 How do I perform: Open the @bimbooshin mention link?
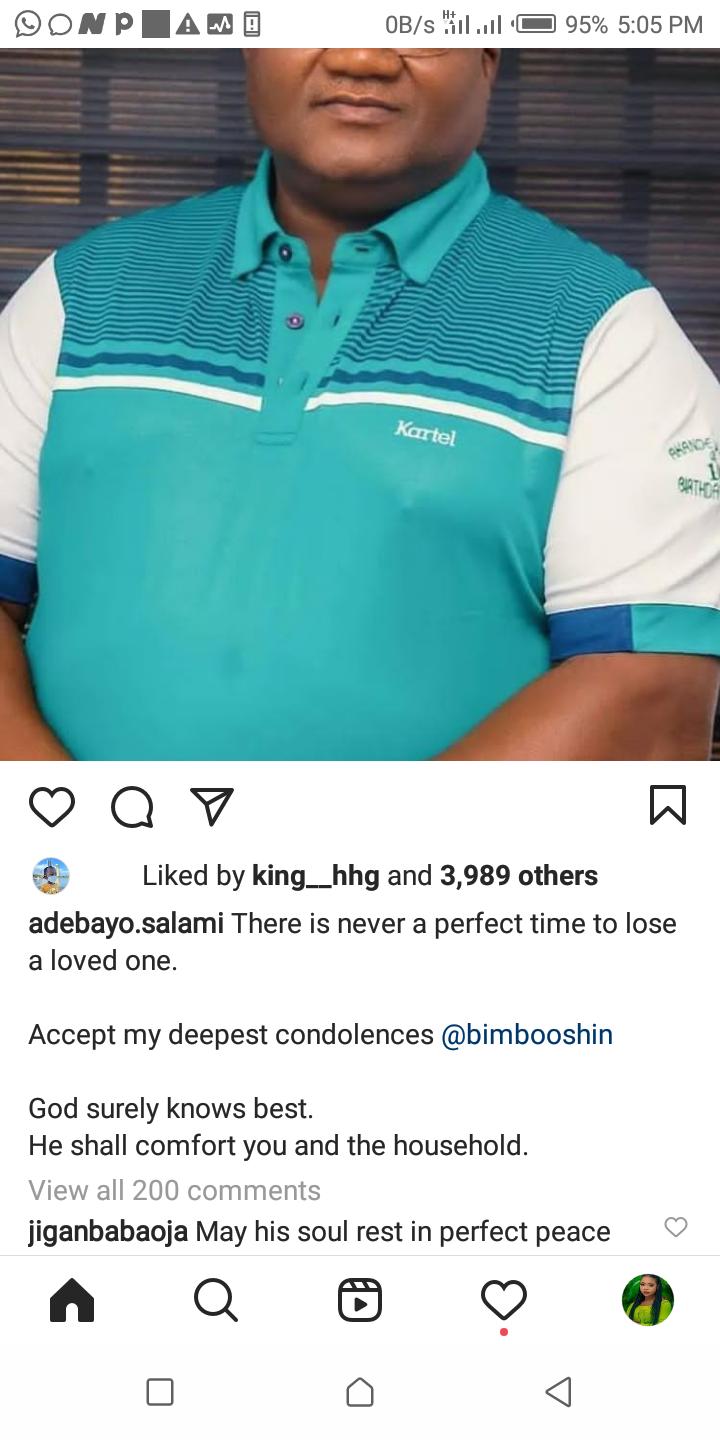tap(527, 1034)
